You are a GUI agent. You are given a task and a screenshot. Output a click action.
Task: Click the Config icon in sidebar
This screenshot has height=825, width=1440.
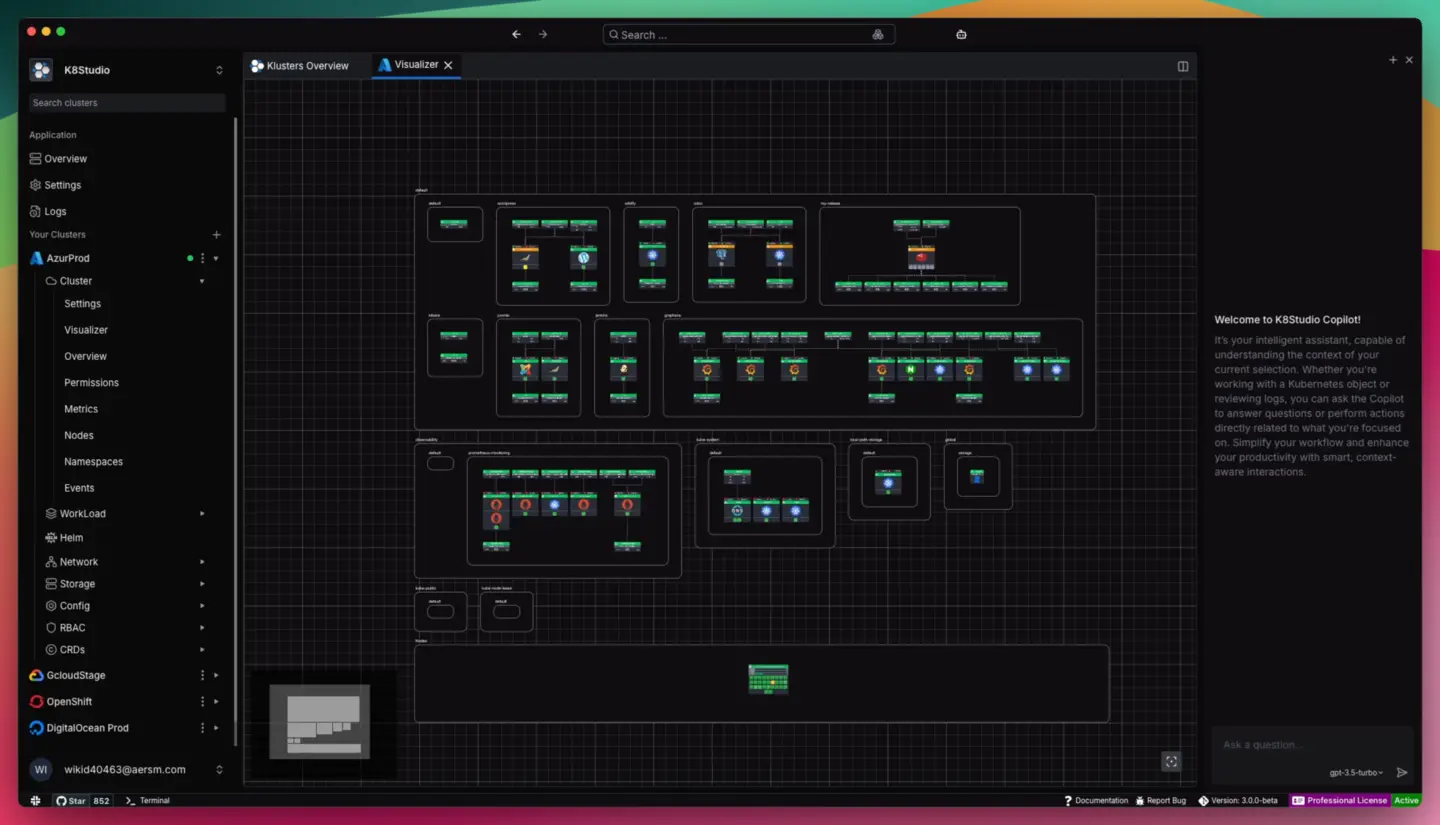point(51,606)
